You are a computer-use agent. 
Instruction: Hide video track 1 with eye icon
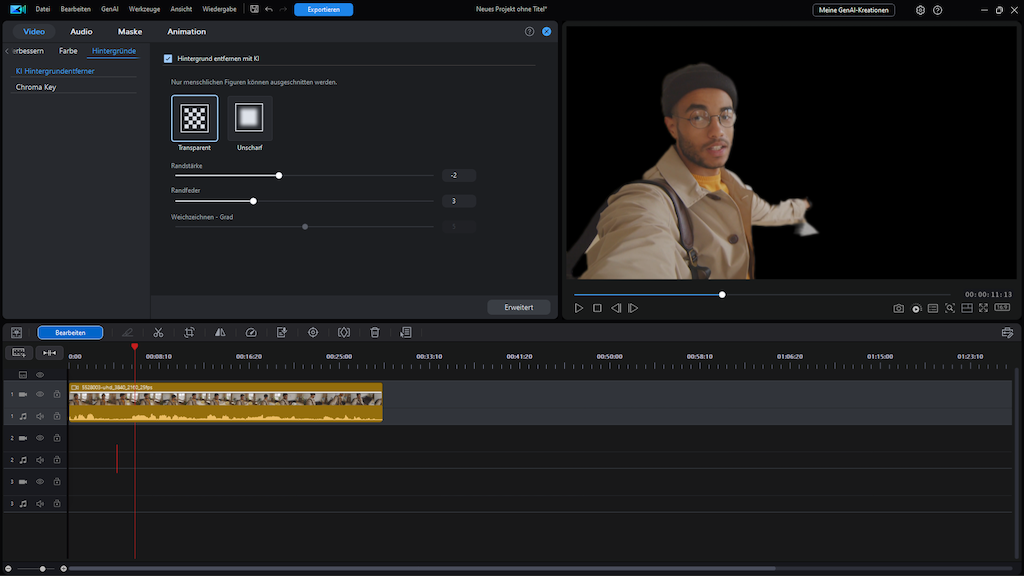click(x=40, y=394)
